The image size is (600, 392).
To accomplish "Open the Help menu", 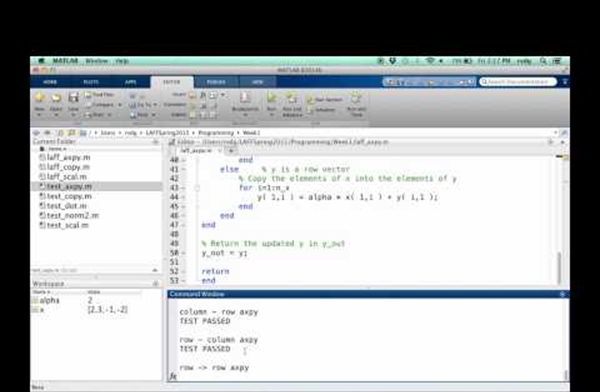I will tap(122, 61).
